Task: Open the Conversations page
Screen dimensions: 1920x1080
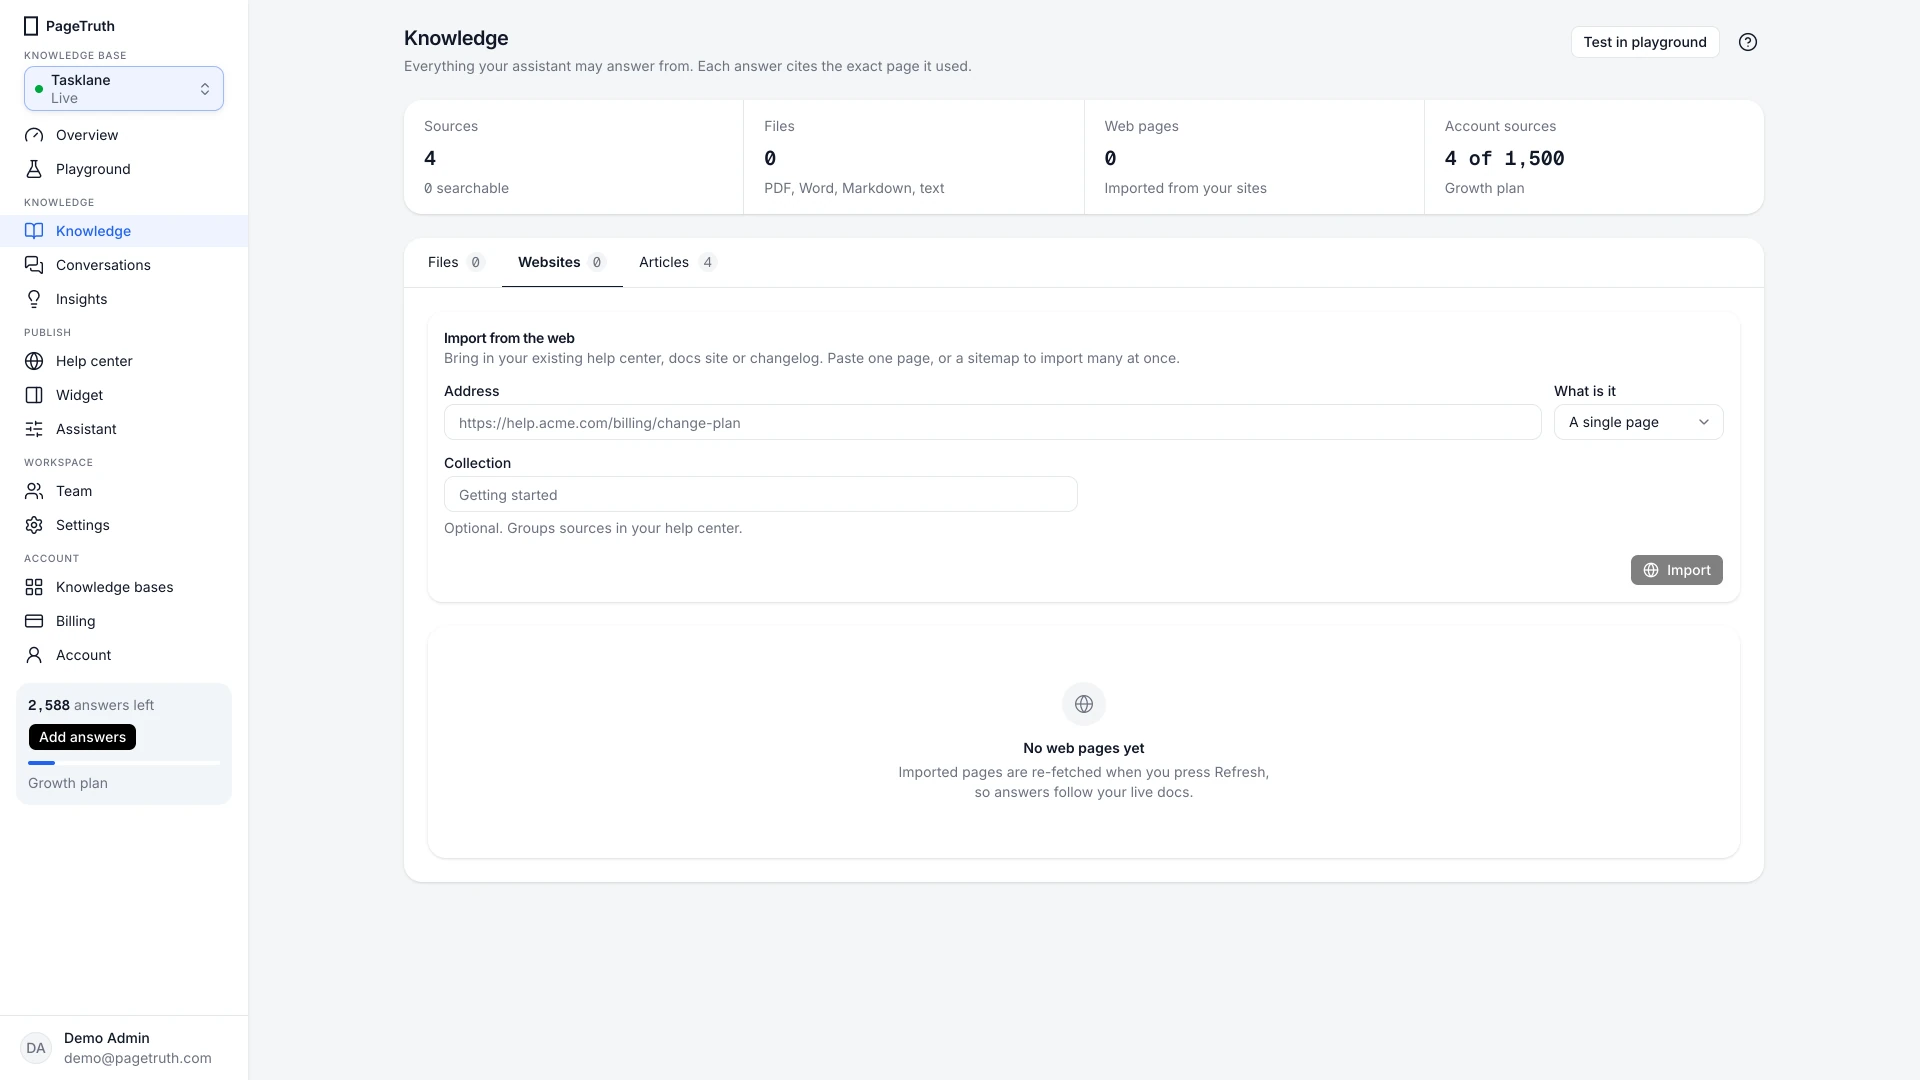Action: click(x=124, y=265)
